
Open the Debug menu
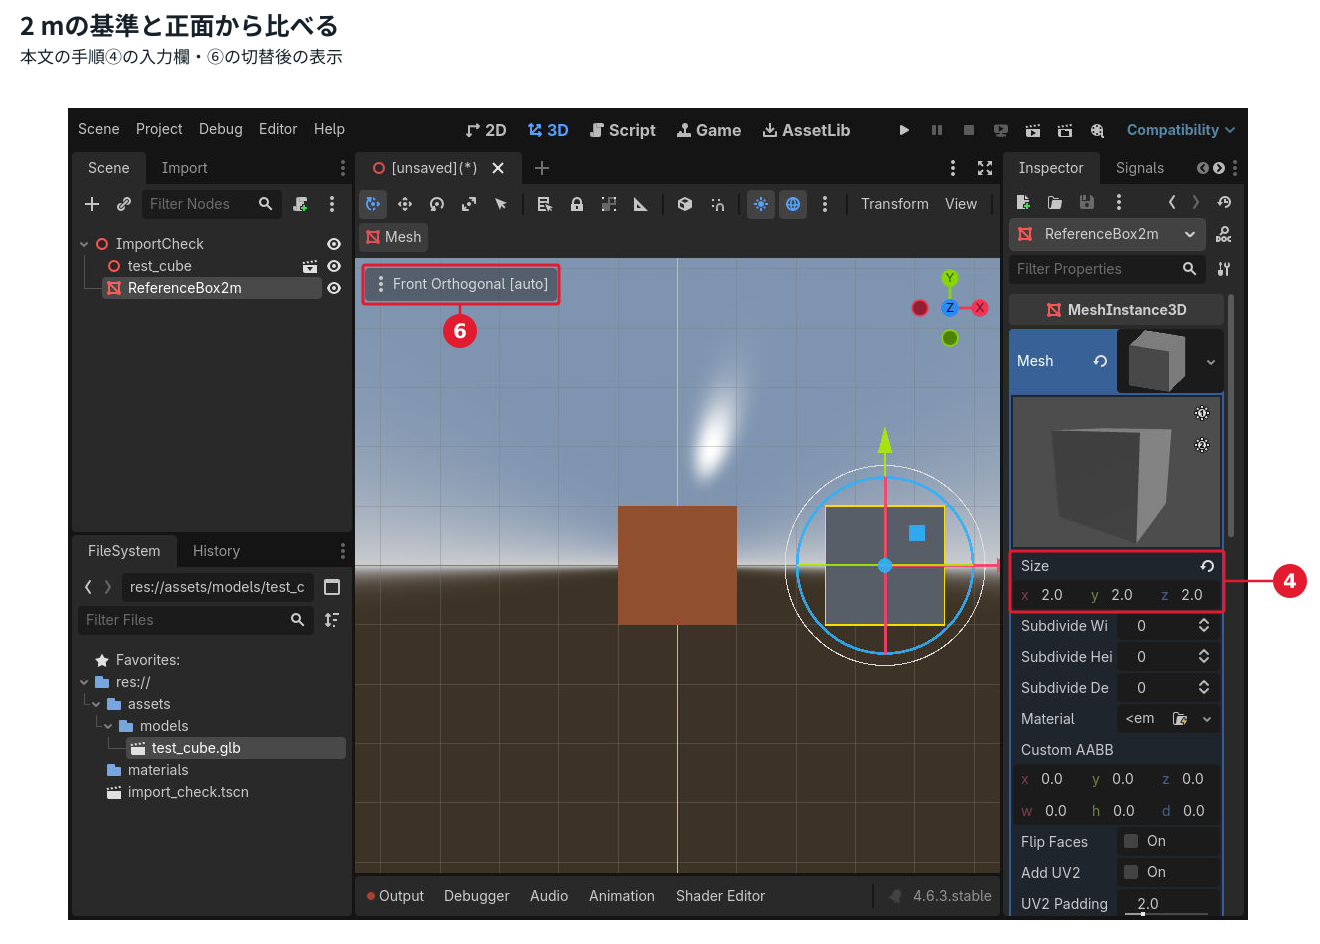tap(221, 129)
